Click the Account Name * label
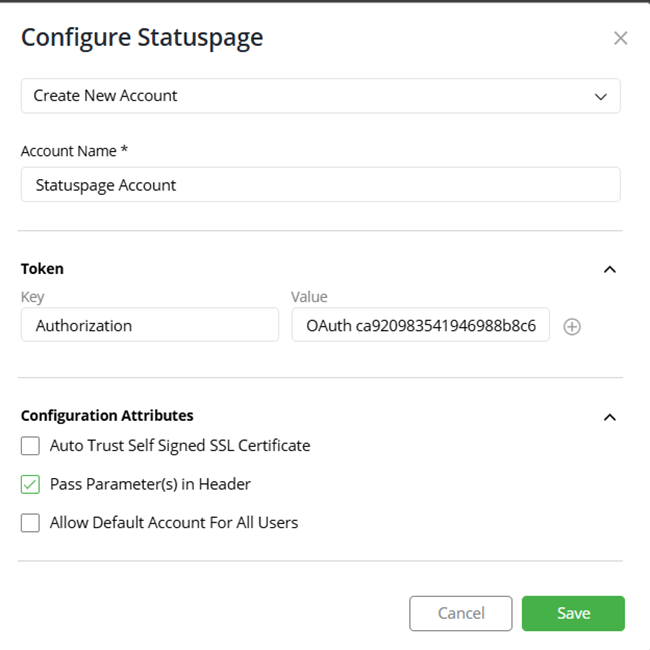Image resolution: width=650 pixels, height=650 pixels. pyautogui.click(x=75, y=151)
